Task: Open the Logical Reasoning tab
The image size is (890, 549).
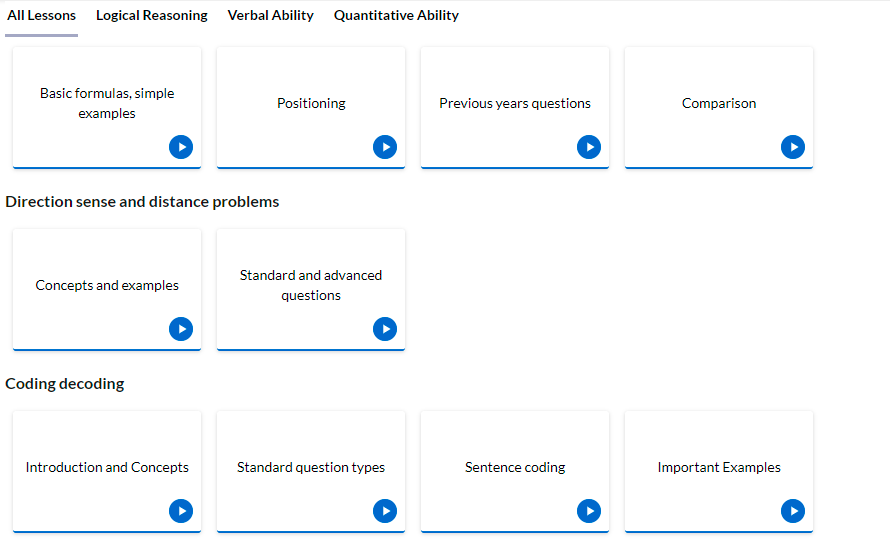Action: [x=152, y=16]
